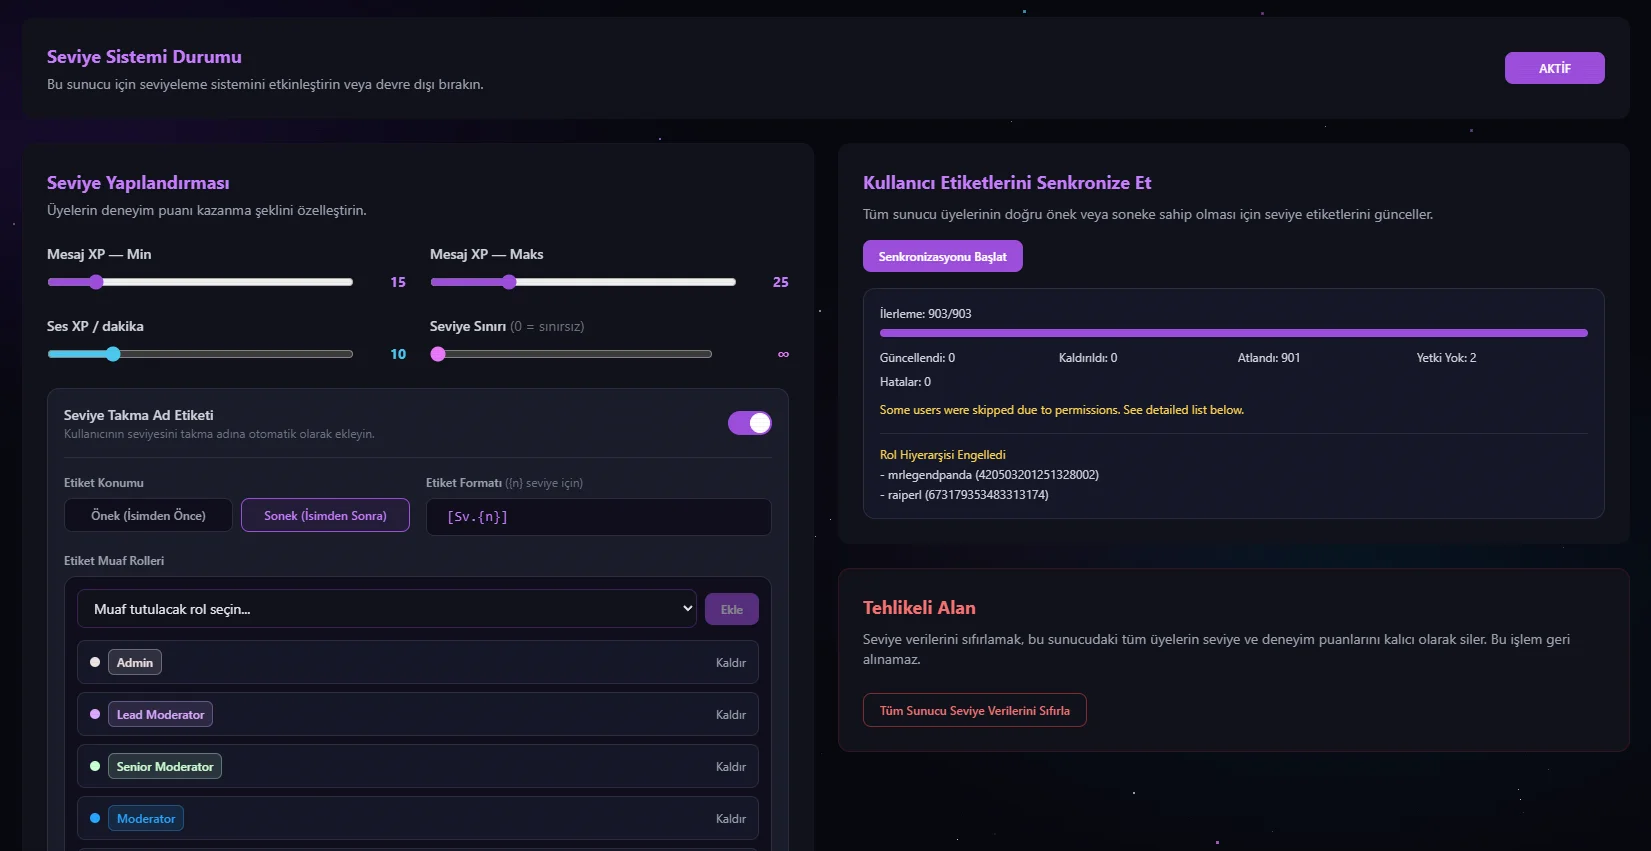Click the Mesaj XP Min value 15
Viewport: 1651px width, 851px height.
pyautogui.click(x=398, y=282)
